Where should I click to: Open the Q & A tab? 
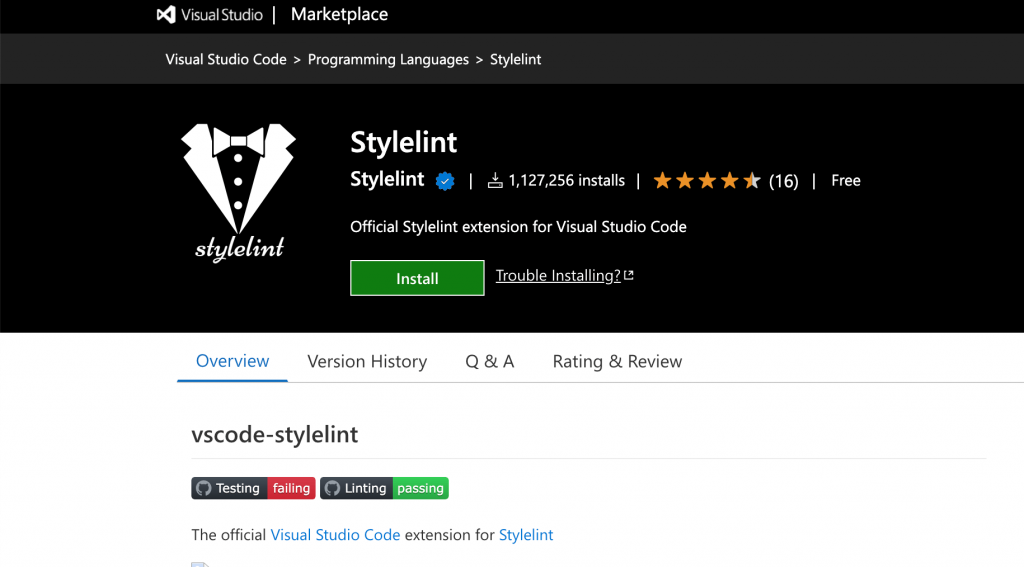[490, 362]
